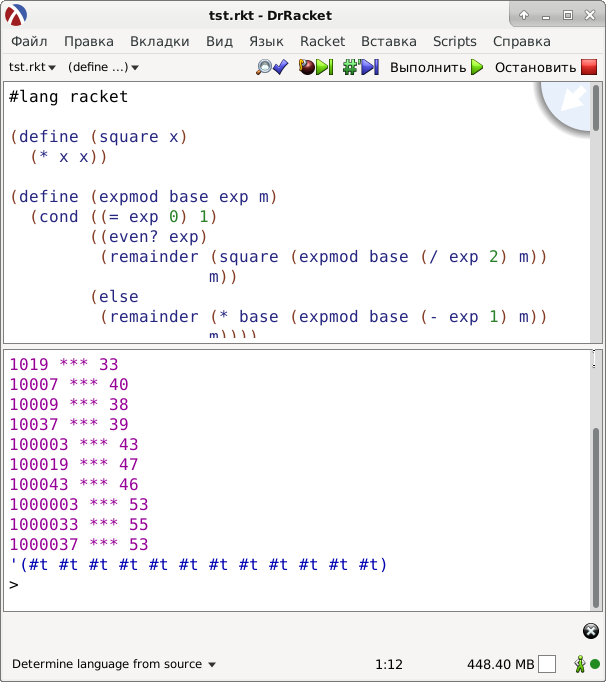Open the Правка menu

[x=89, y=41]
